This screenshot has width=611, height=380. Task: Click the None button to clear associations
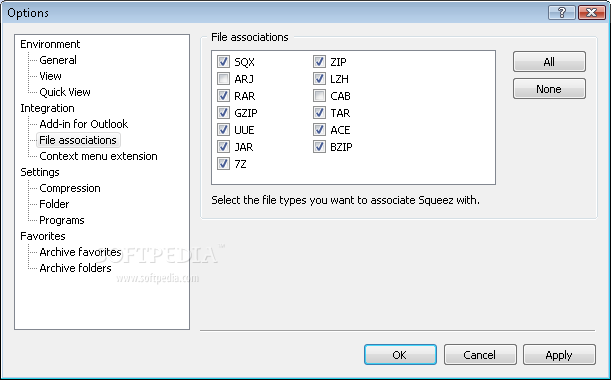(549, 89)
